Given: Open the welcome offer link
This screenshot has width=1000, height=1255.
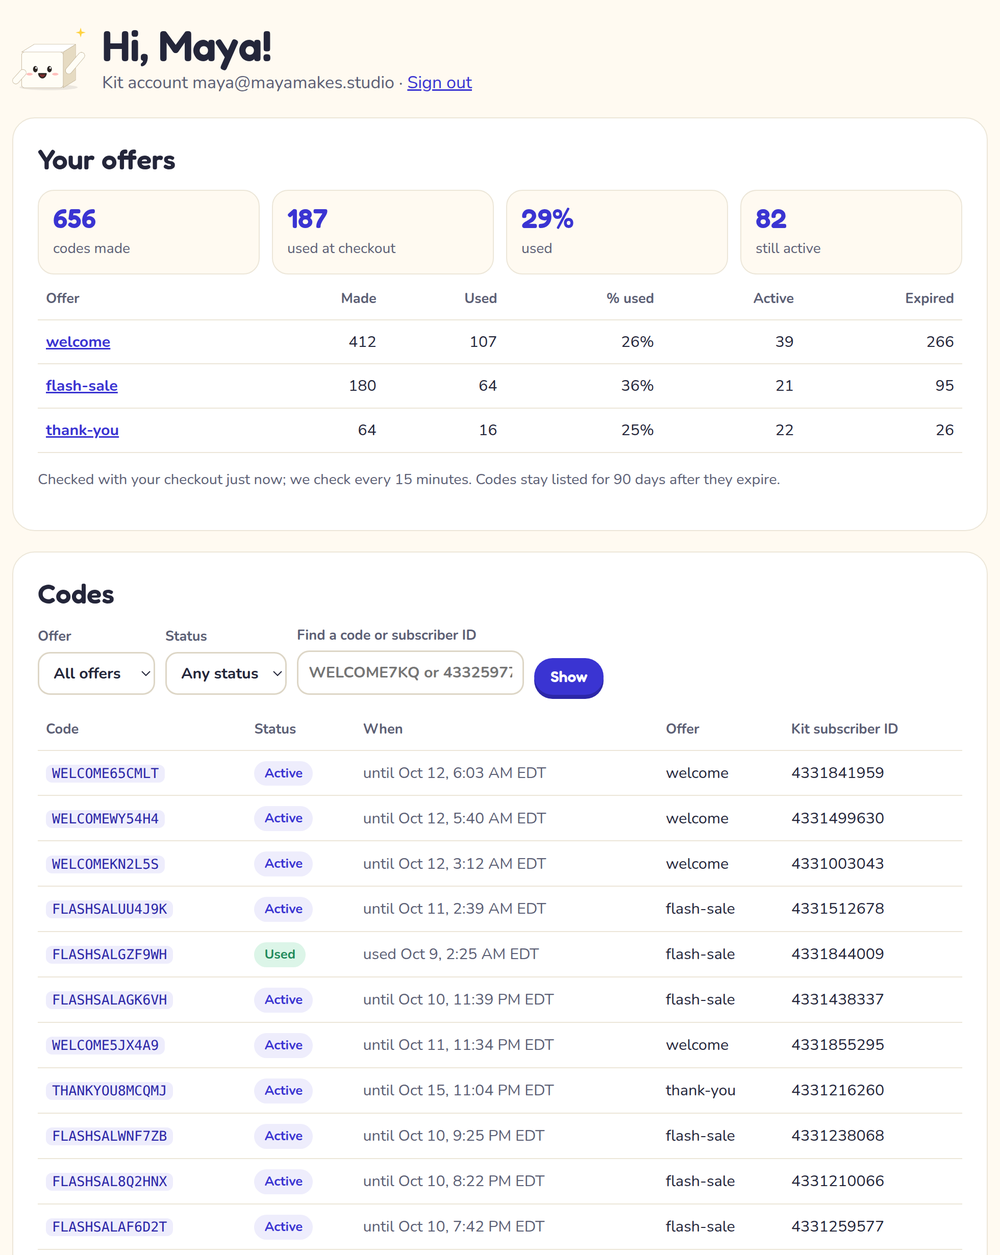Looking at the screenshot, I should click(78, 342).
